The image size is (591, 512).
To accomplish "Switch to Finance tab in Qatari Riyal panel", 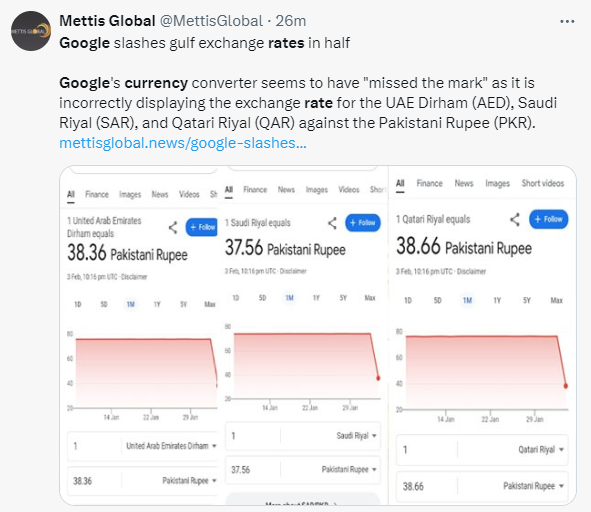I will (429, 183).
